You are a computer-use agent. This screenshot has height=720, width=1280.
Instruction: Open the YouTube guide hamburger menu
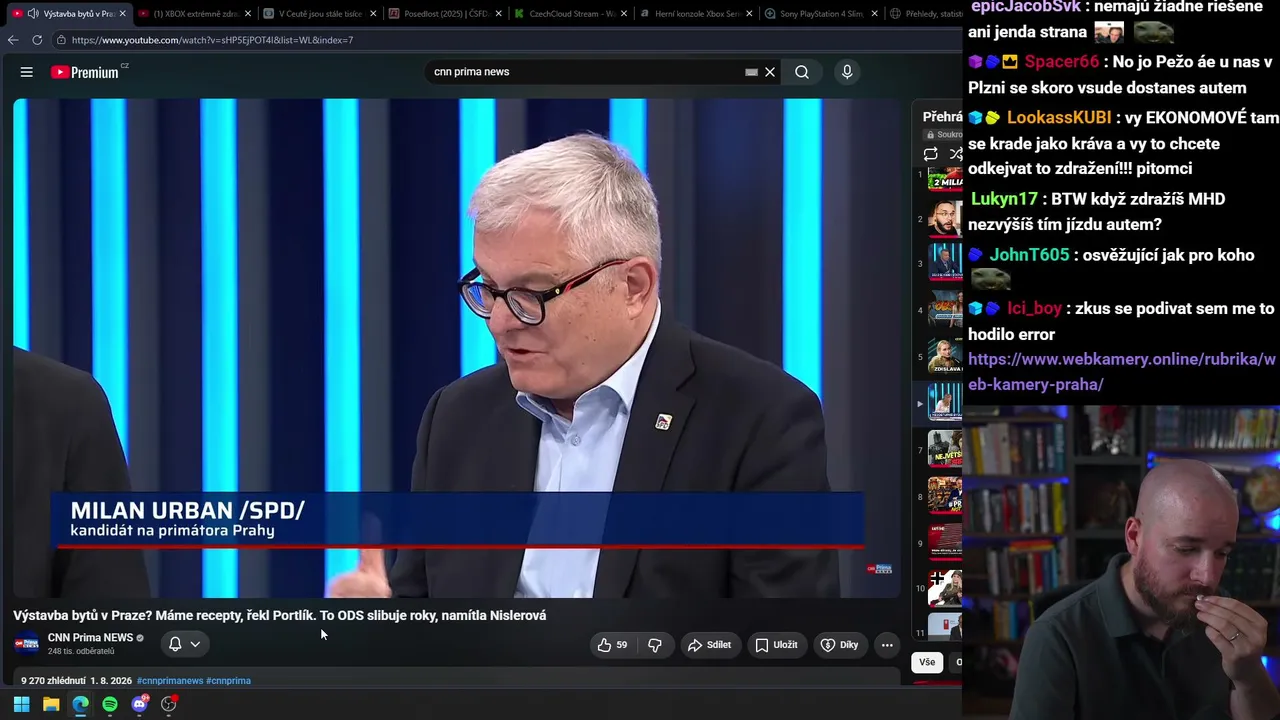(x=27, y=72)
